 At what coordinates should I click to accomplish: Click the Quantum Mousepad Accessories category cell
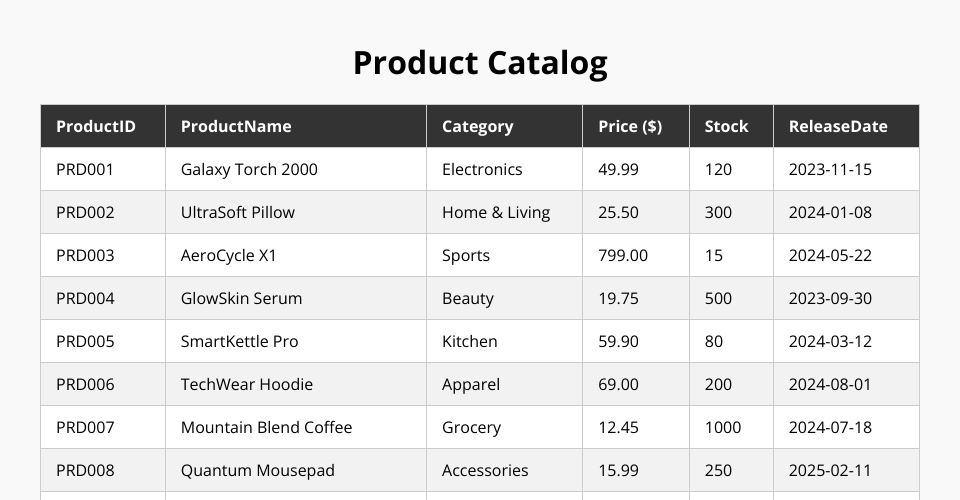(x=485, y=470)
